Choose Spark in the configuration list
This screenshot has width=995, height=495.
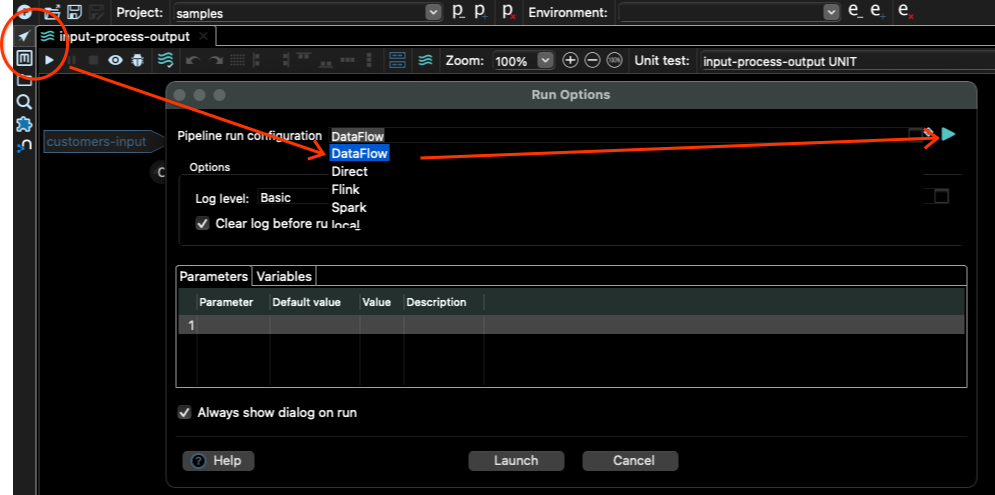pos(349,208)
